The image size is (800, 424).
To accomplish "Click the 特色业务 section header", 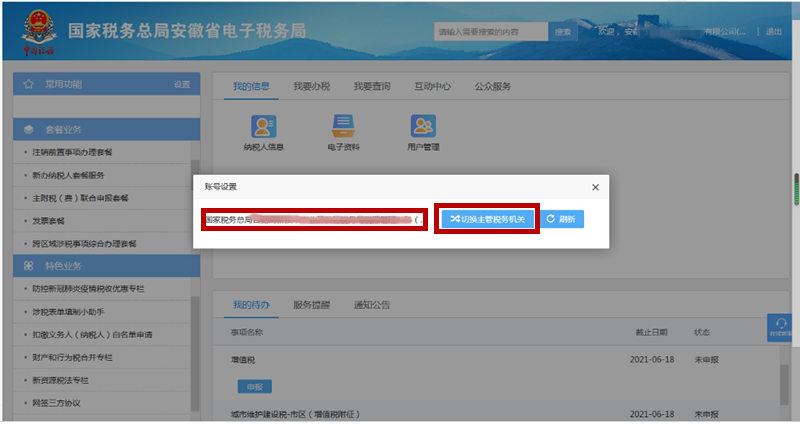I will [x=106, y=266].
